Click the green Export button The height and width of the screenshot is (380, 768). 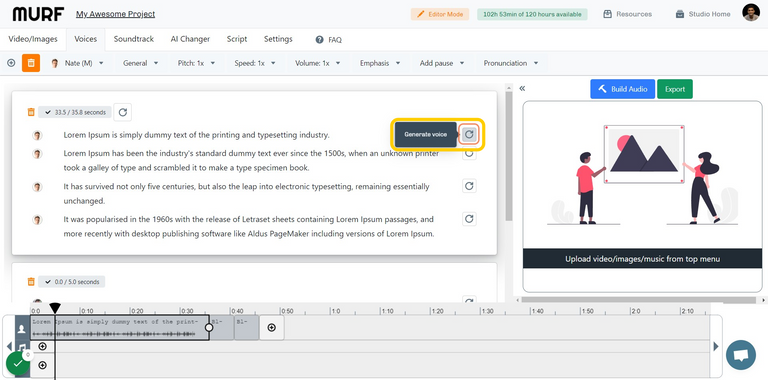tap(675, 89)
